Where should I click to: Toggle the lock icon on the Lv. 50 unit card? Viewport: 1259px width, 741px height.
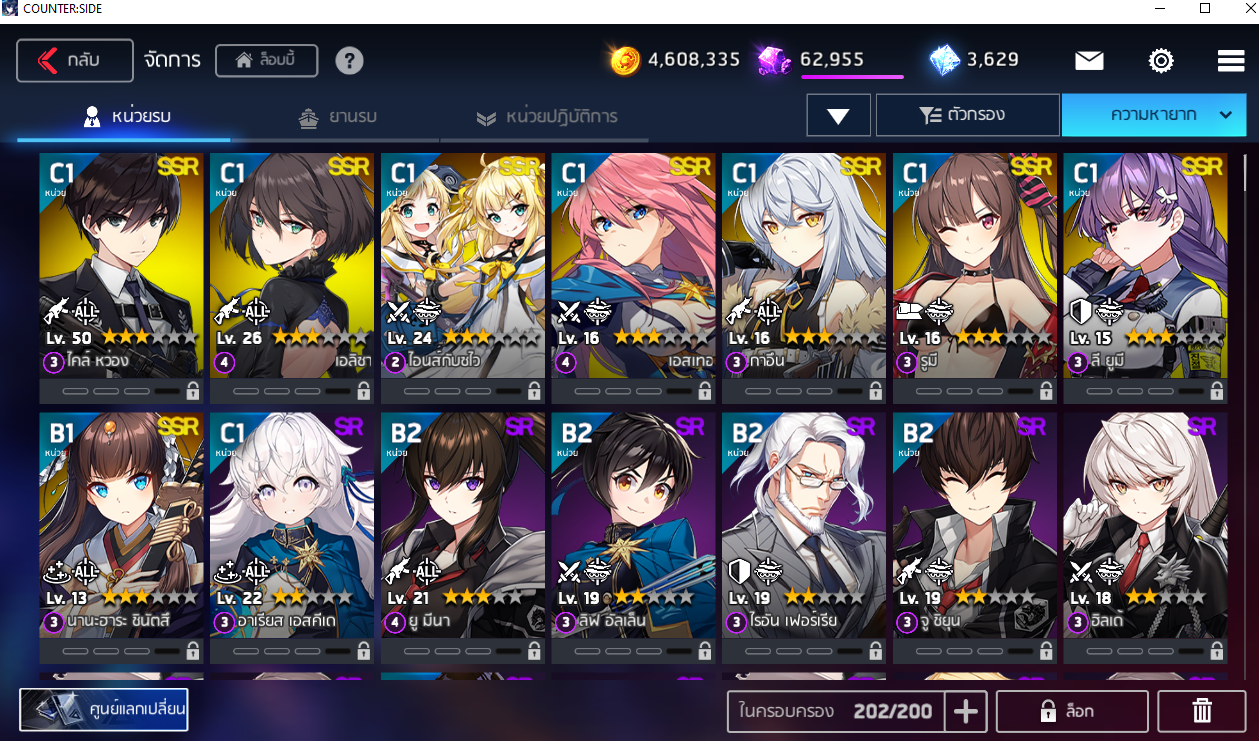(x=193, y=391)
